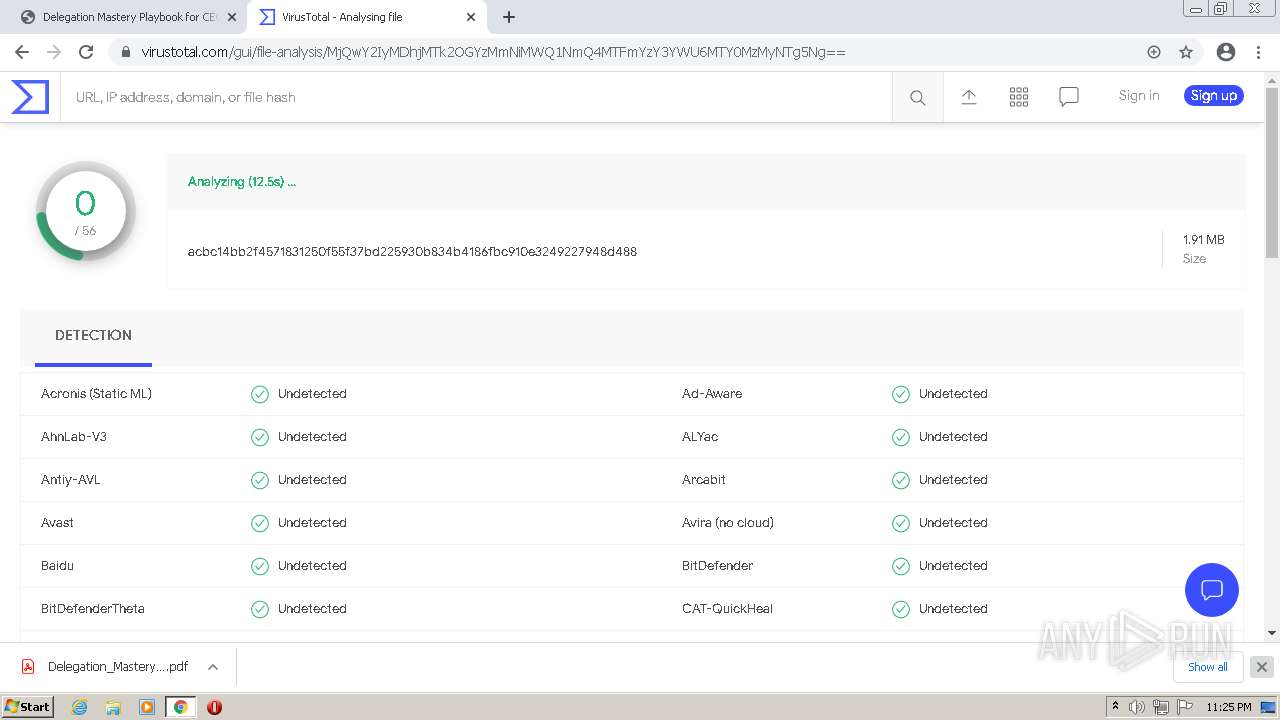1280x720 pixels.
Task: Expand the Delegation_Mastery pdf download options
Action: click(213, 667)
